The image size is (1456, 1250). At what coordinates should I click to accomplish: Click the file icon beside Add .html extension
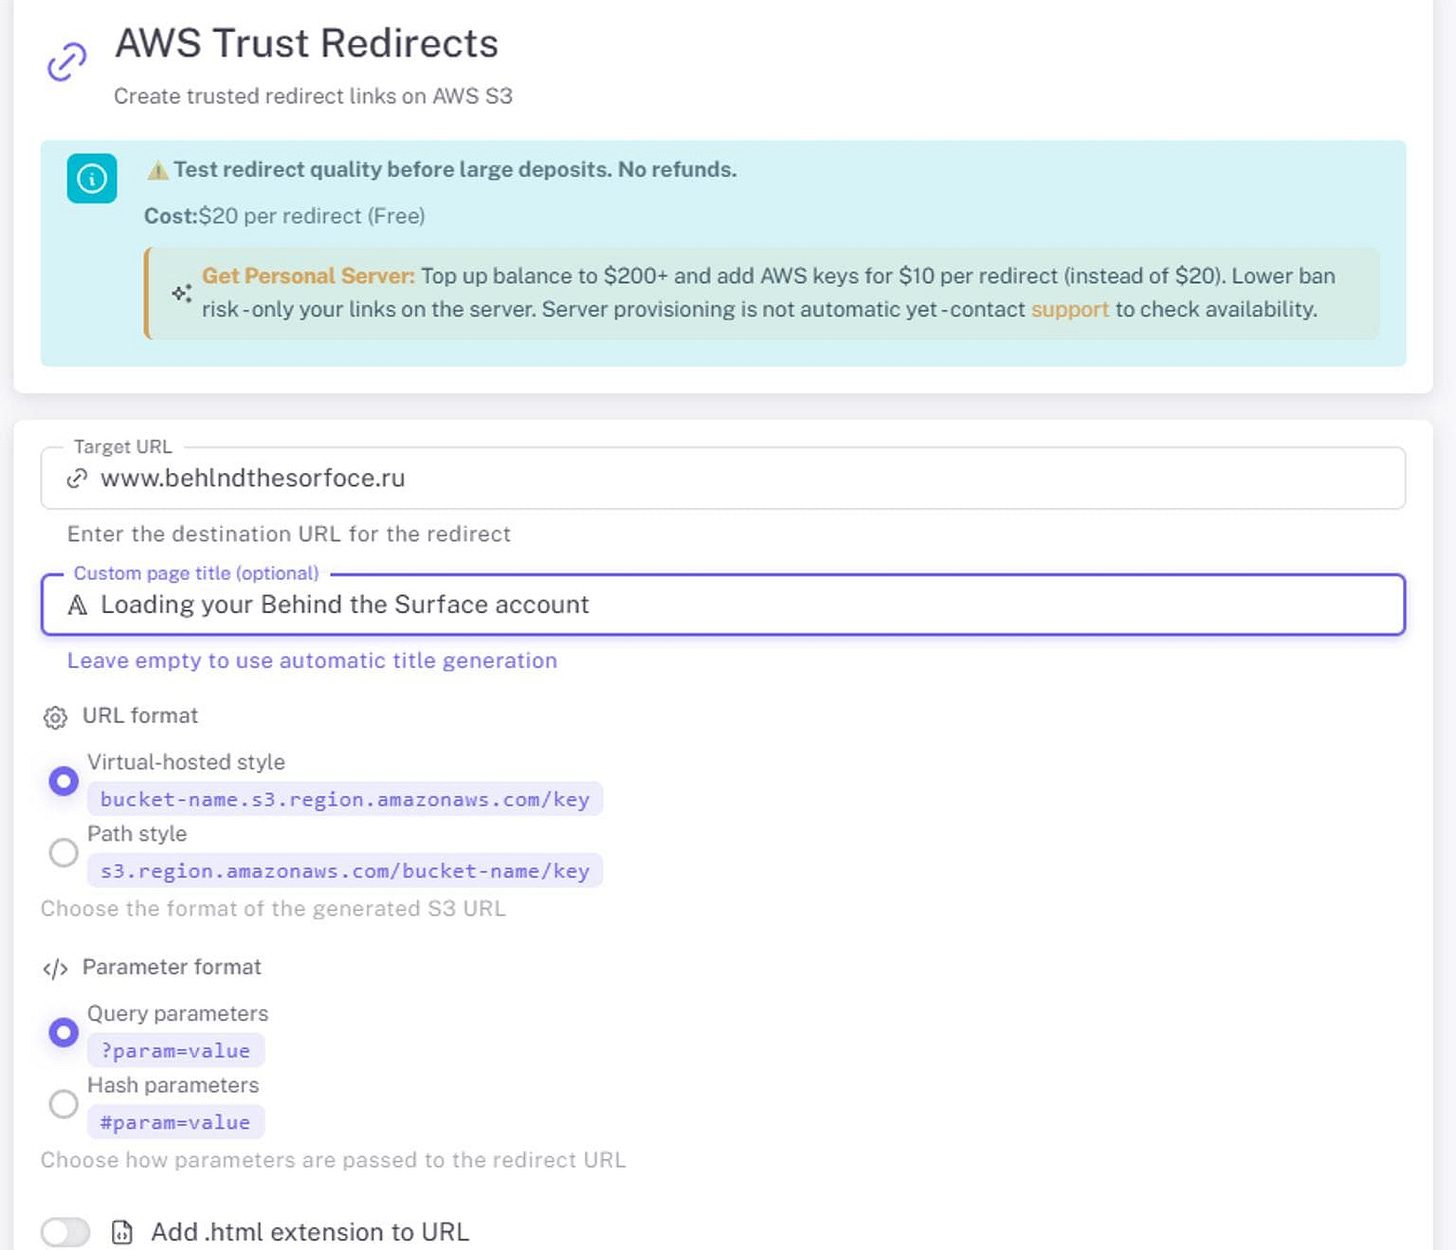click(122, 1233)
